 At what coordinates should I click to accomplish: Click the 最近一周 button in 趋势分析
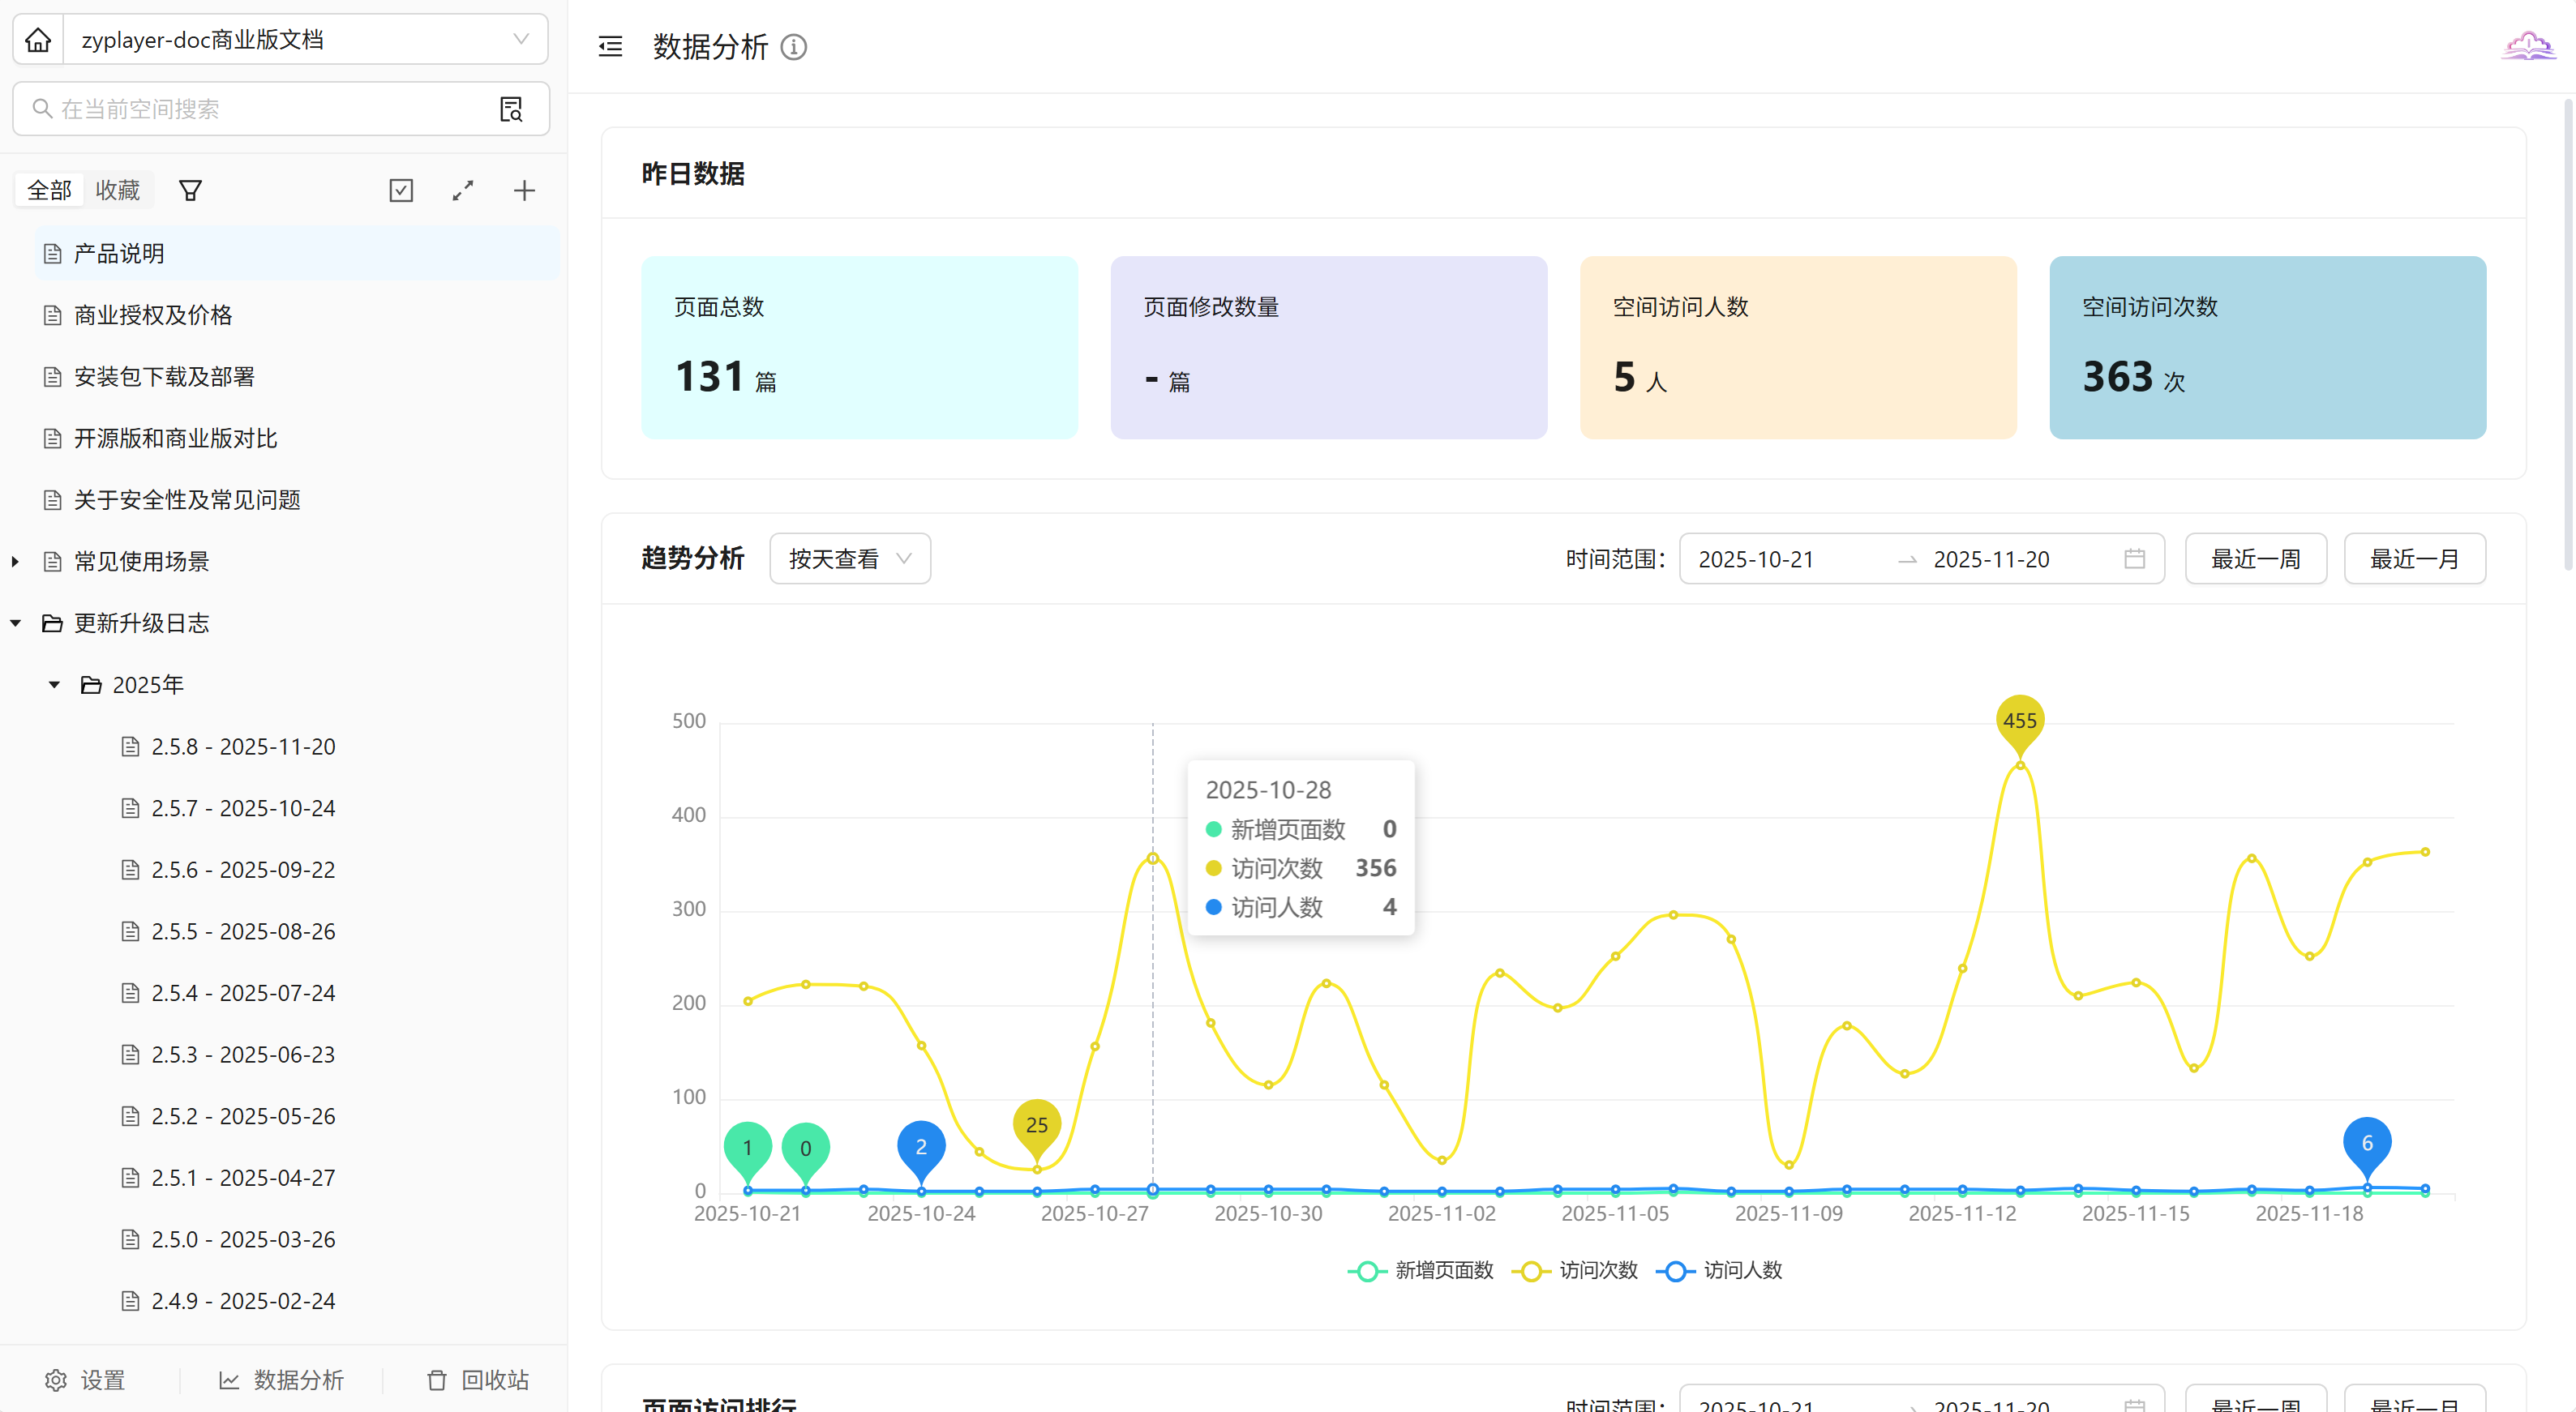coord(2255,559)
